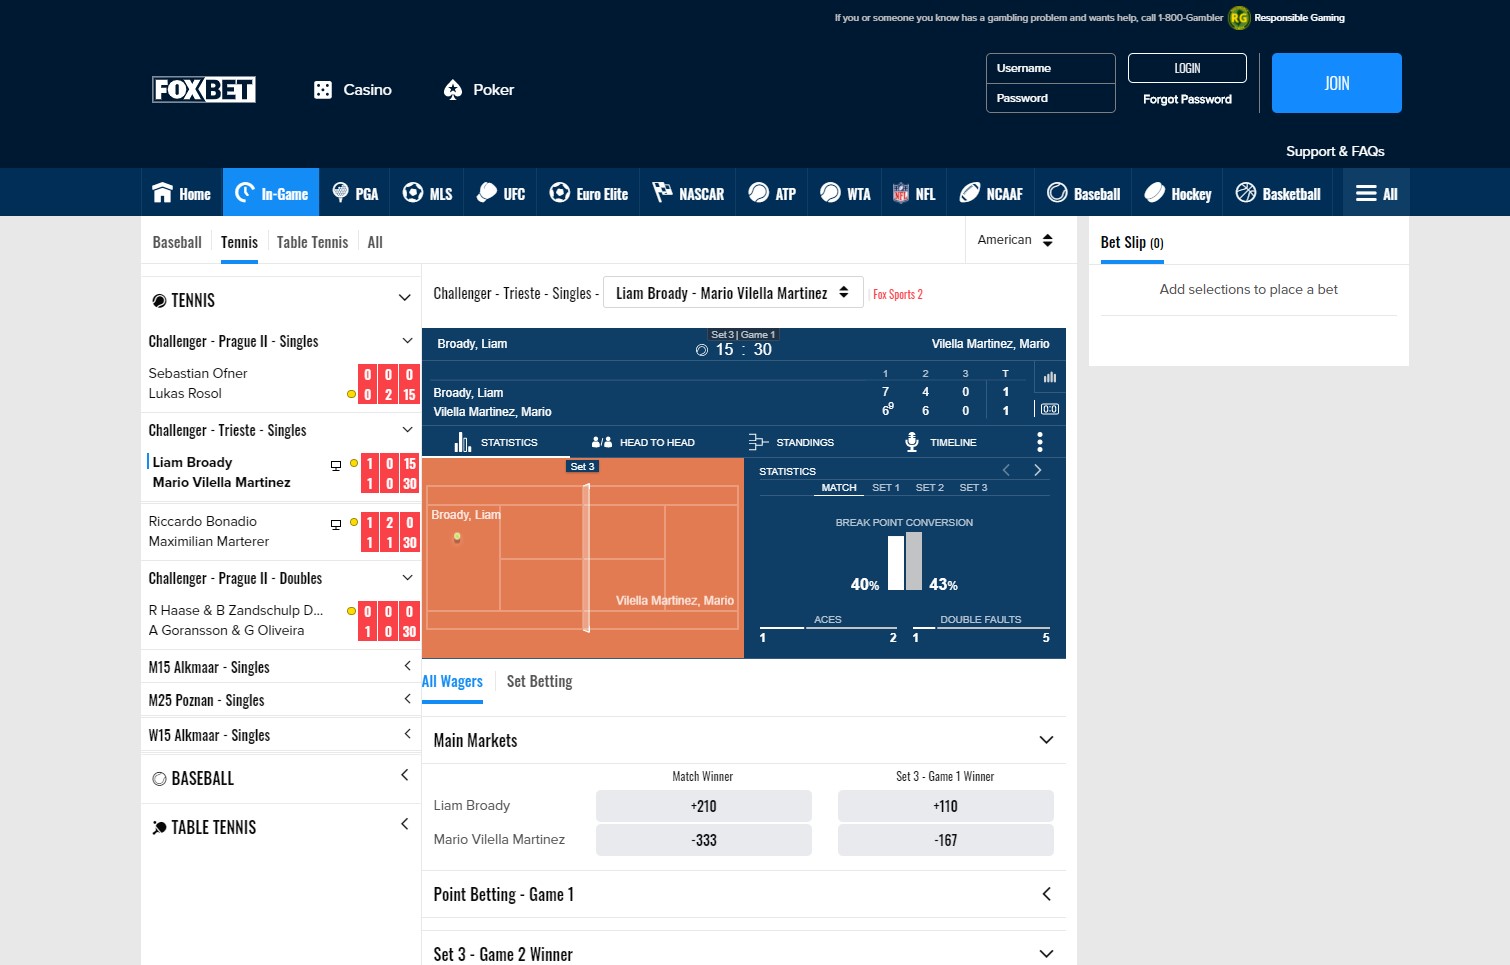
Task: Collapse the Main Markets section
Action: tap(1046, 740)
